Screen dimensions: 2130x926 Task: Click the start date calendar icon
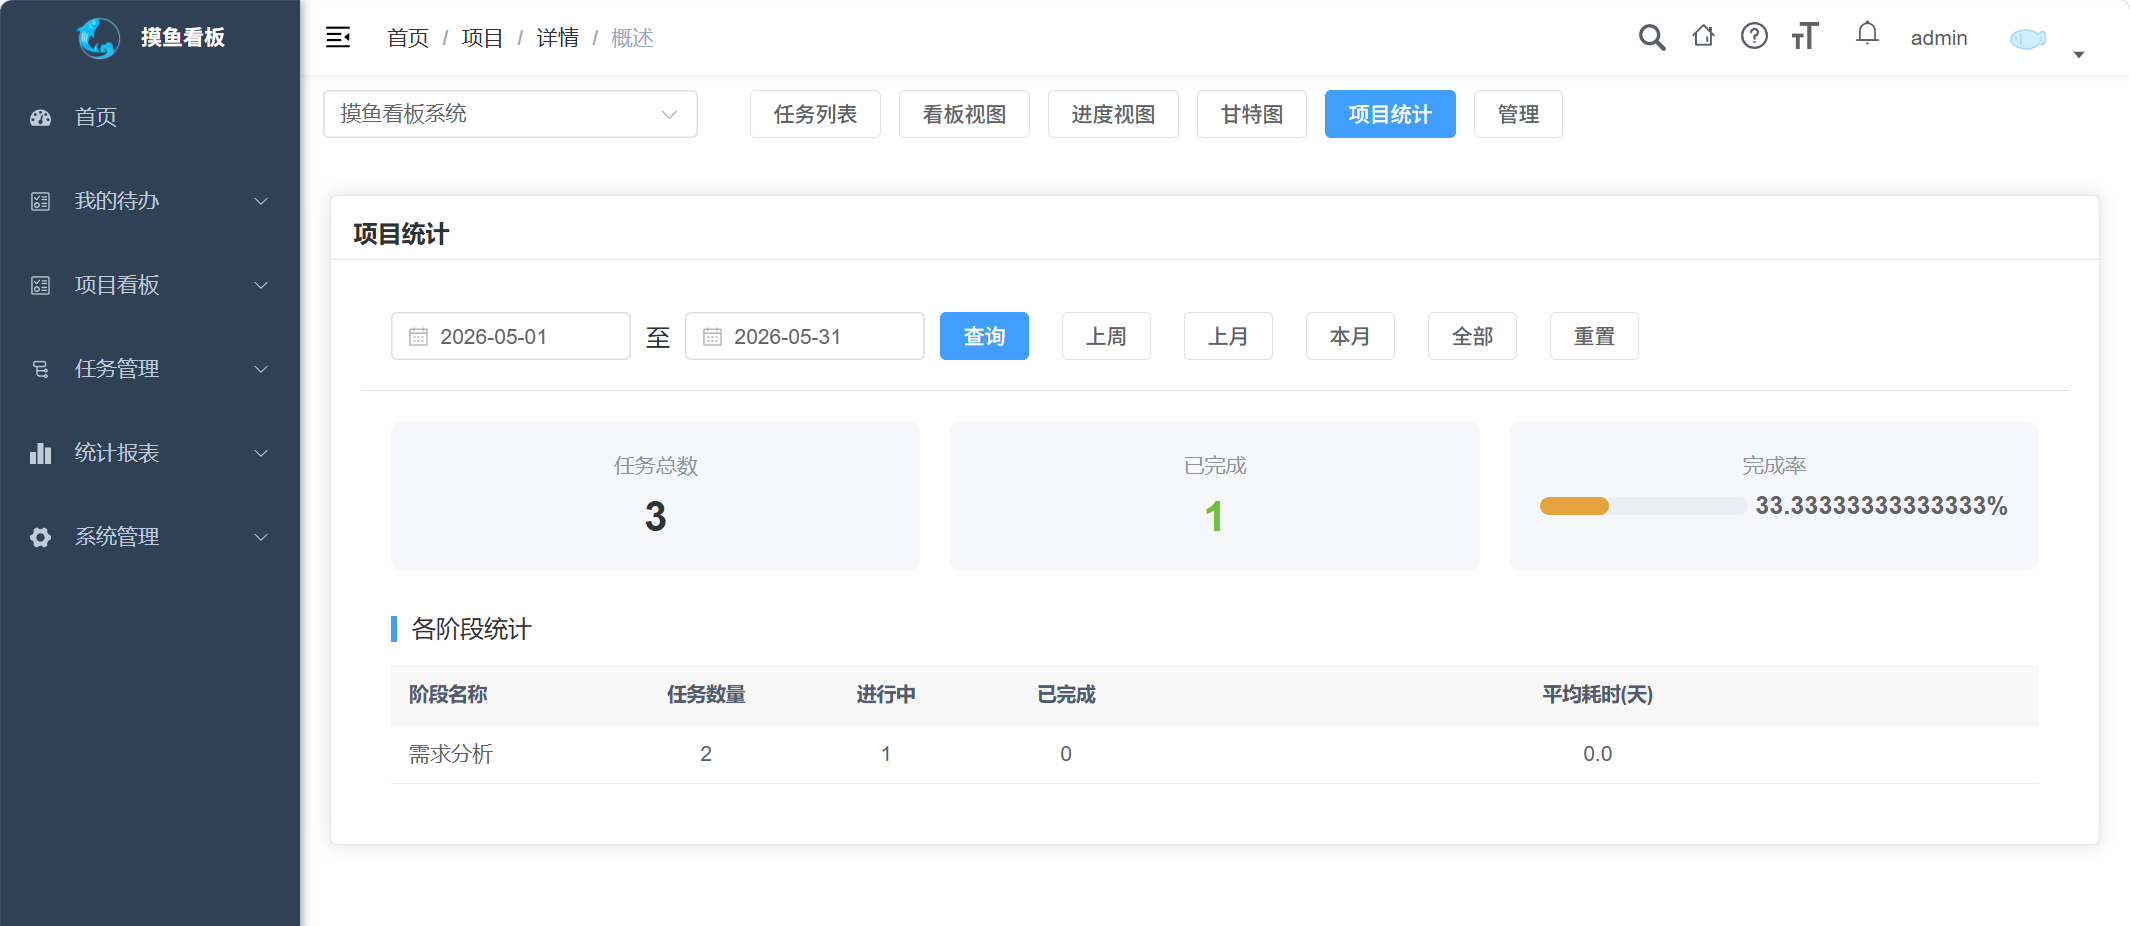(418, 337)
